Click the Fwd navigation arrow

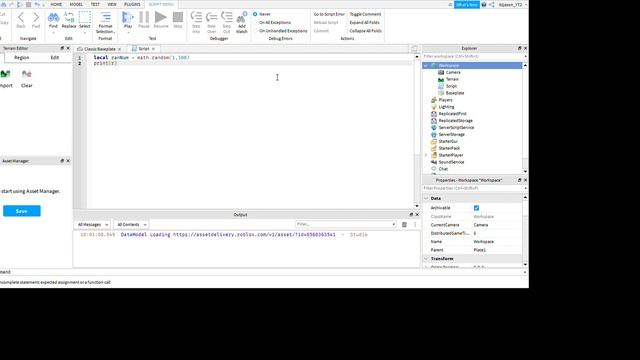tap(36, 20)
